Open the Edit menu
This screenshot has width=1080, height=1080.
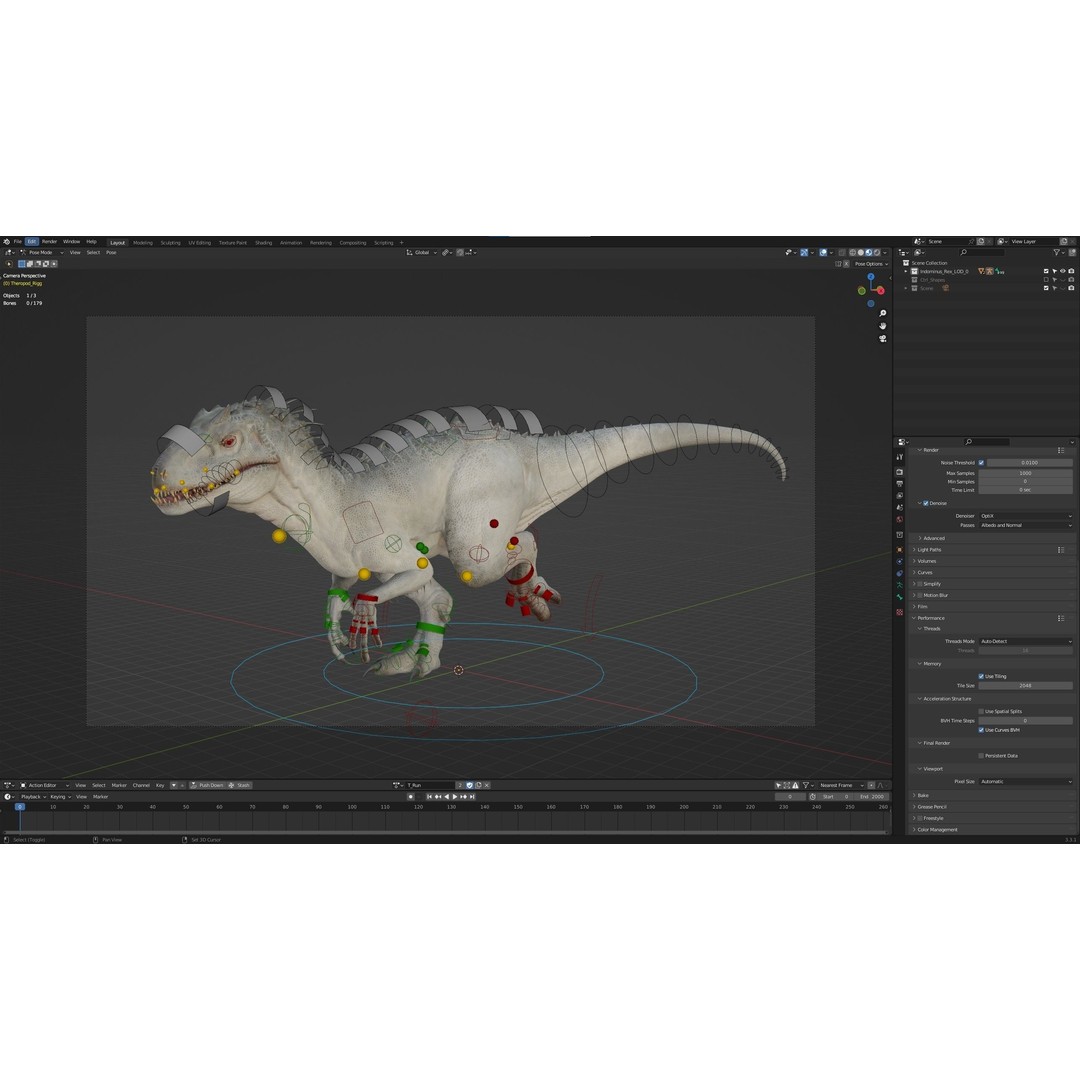pos(32,242)
